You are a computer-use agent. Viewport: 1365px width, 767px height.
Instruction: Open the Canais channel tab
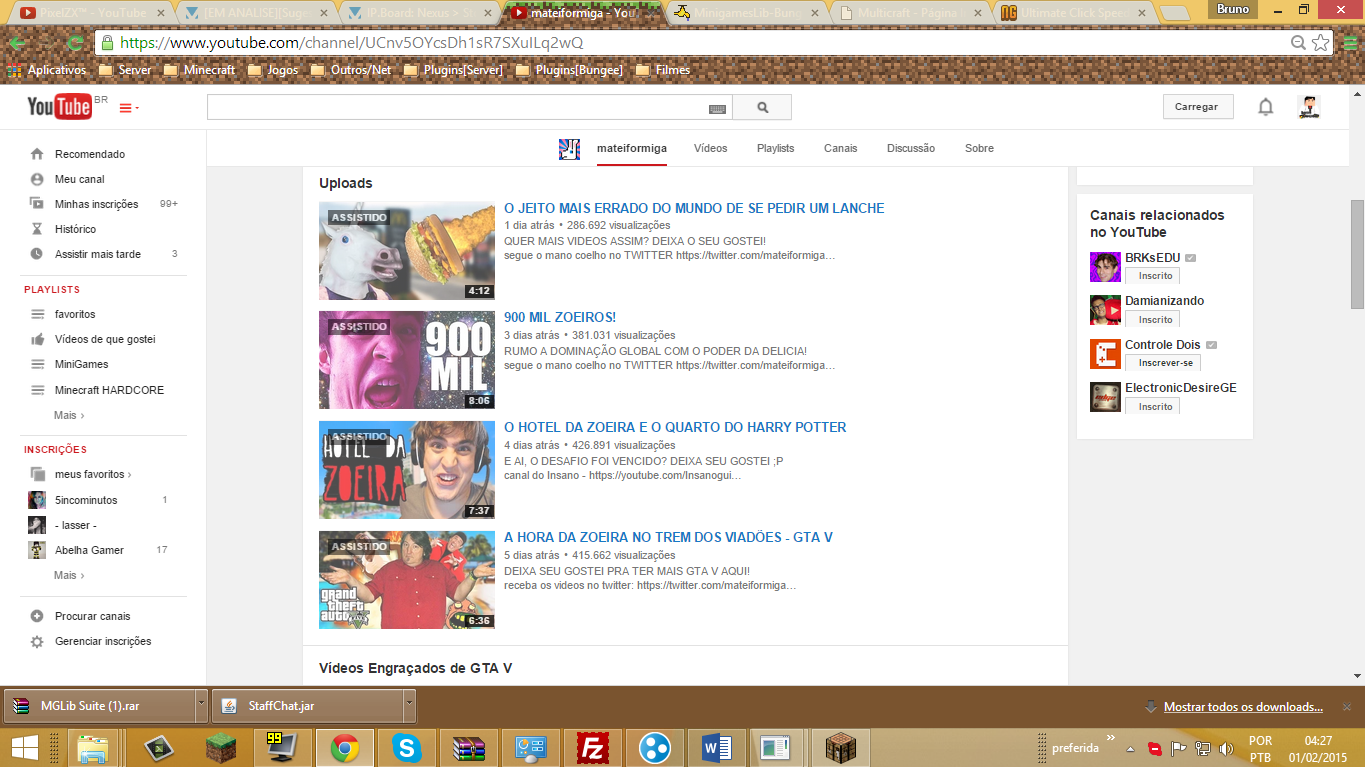pyautogui.click(x=841, y=148)
